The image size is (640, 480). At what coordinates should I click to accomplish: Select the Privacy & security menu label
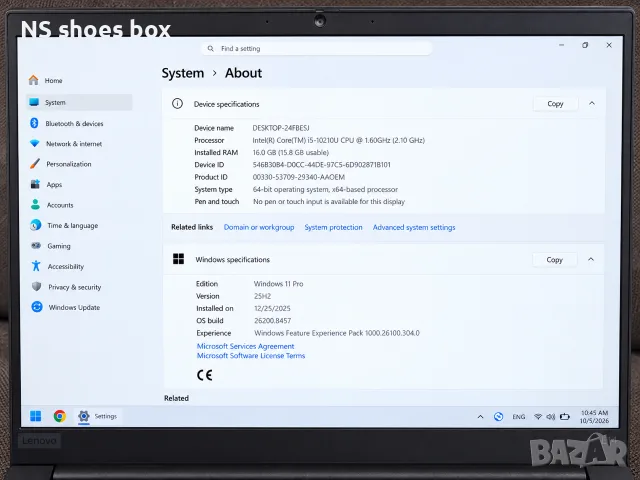pyautogui.click(x=75, y=287)
